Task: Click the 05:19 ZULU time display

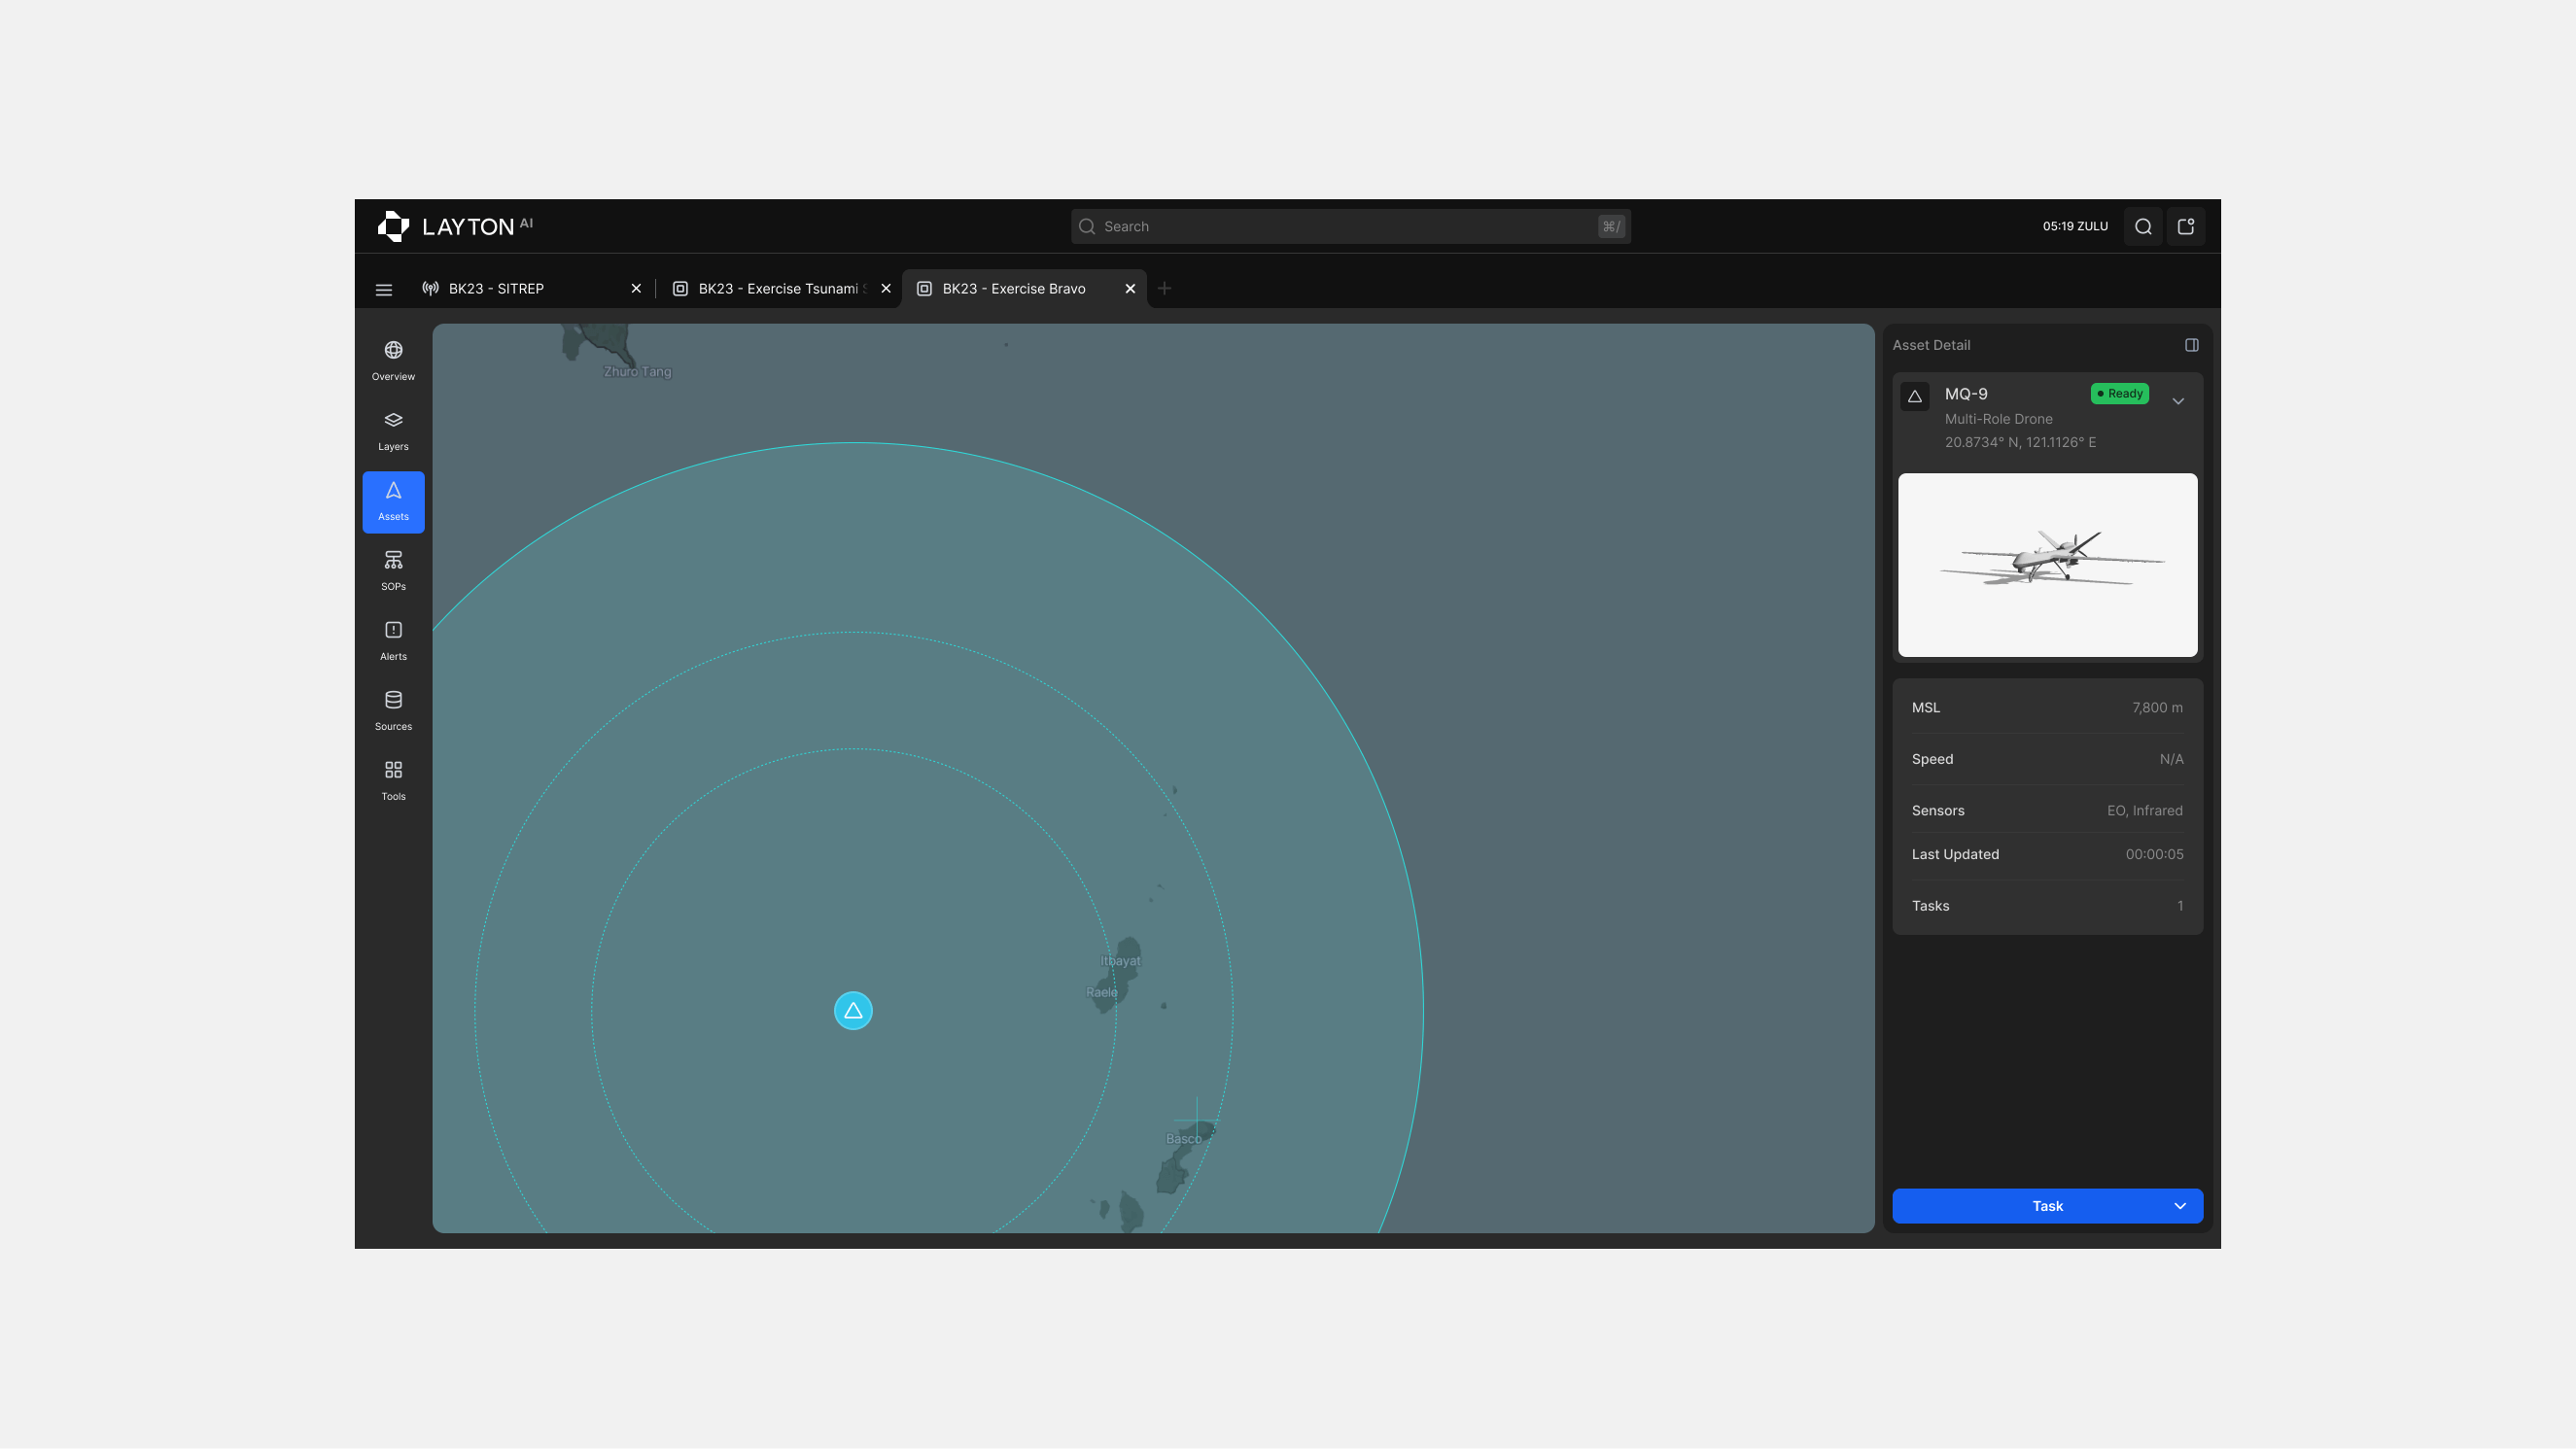Action: tap(2075, 226)
